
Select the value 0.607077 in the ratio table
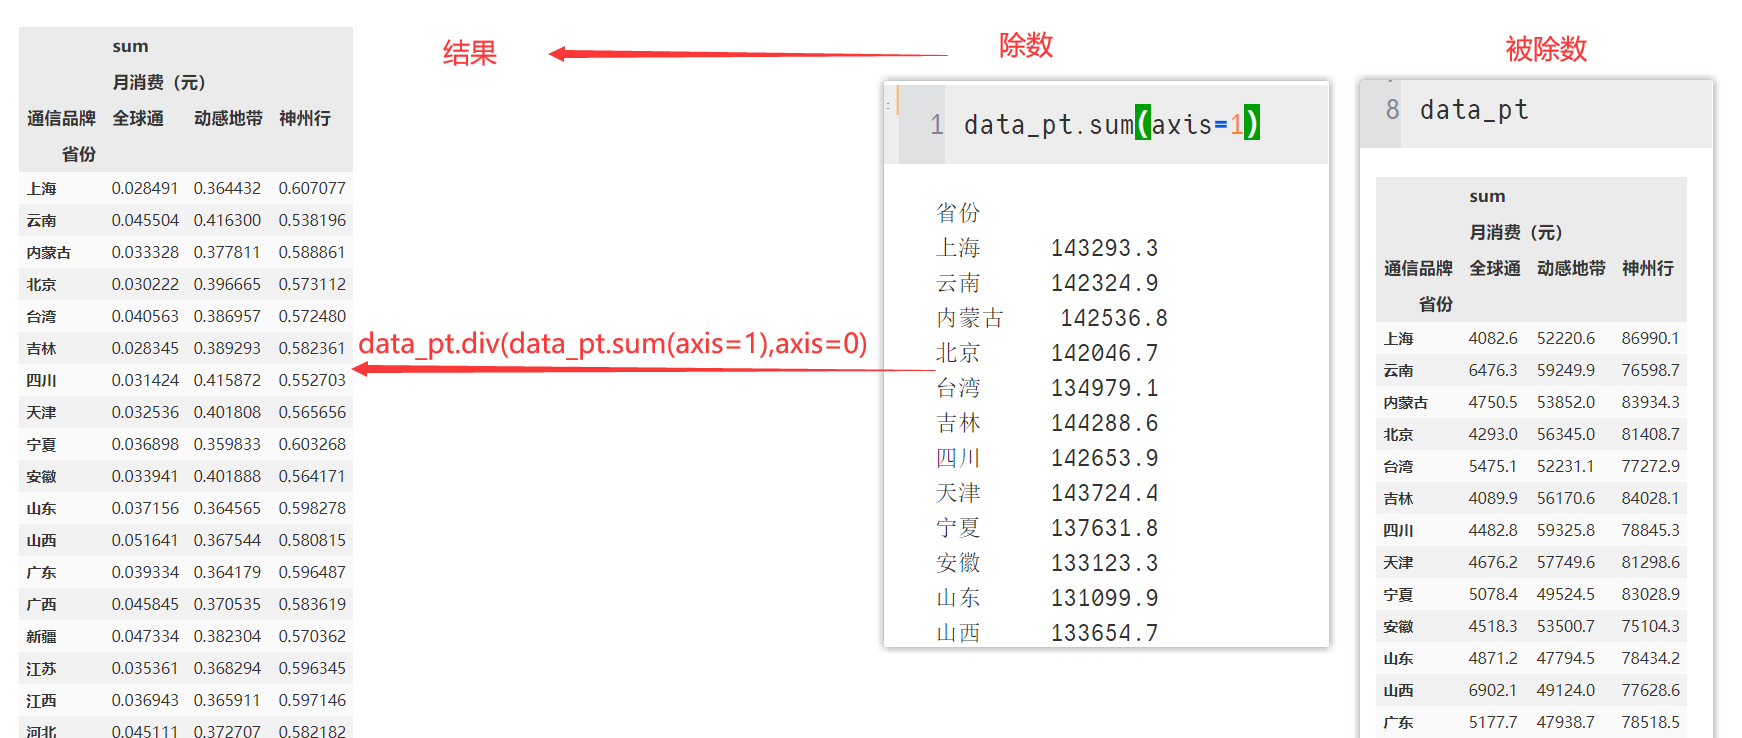(x=312, y=188)
